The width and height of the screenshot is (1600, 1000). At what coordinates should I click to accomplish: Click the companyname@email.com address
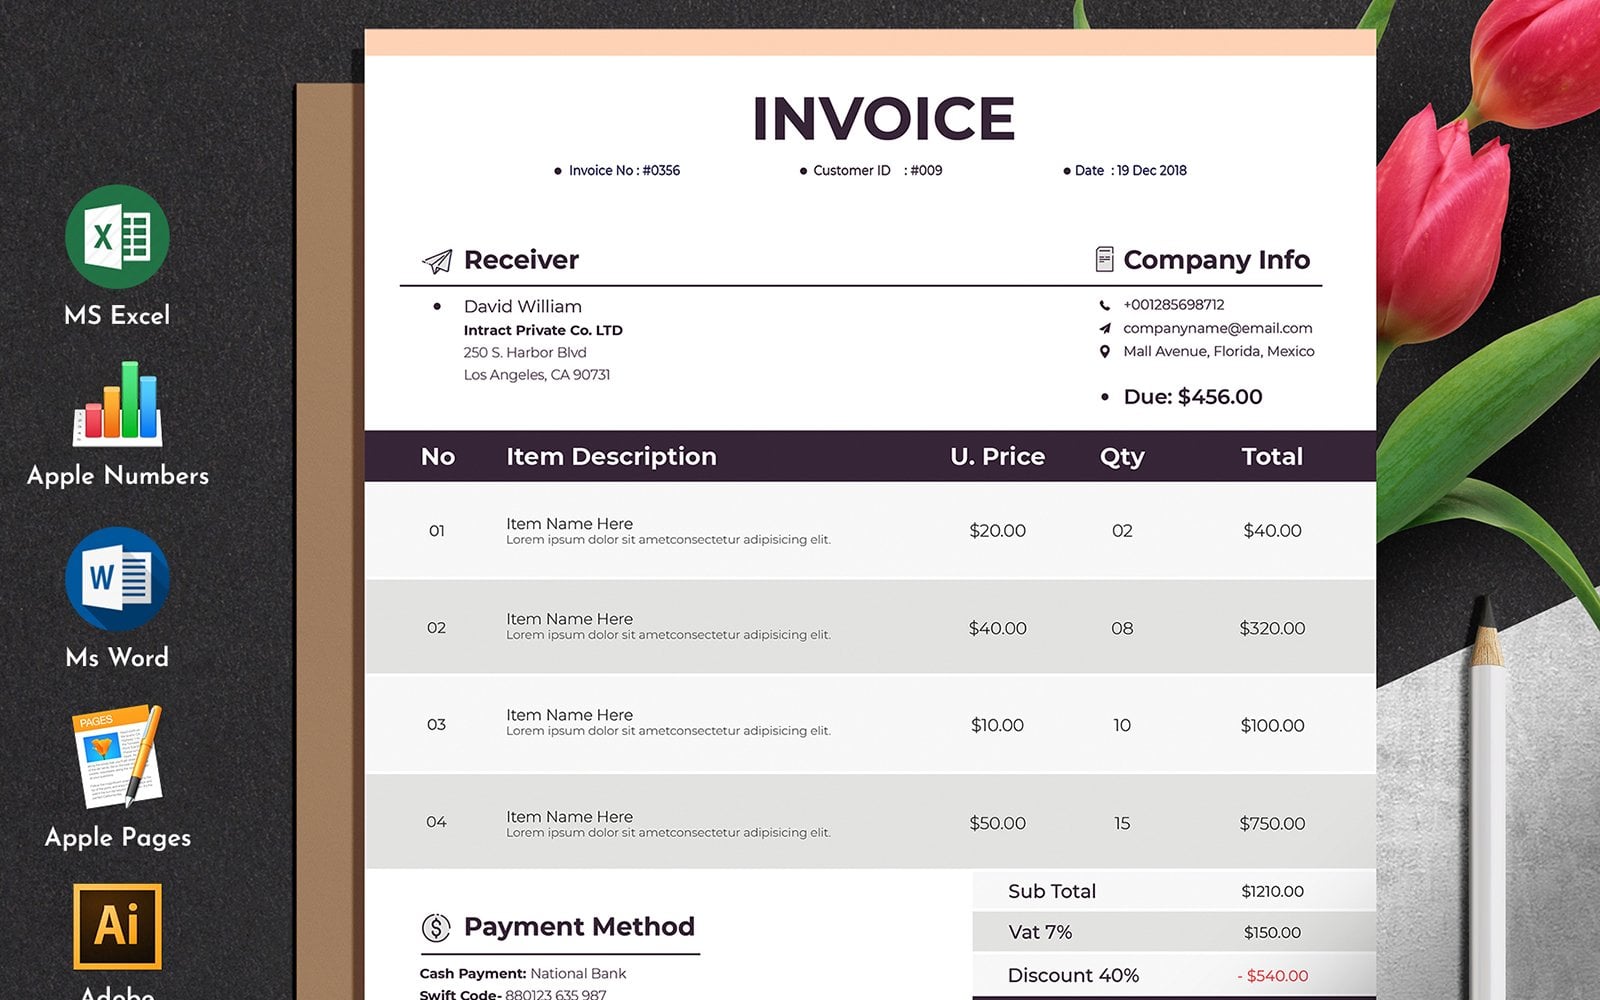(1217, 328)
